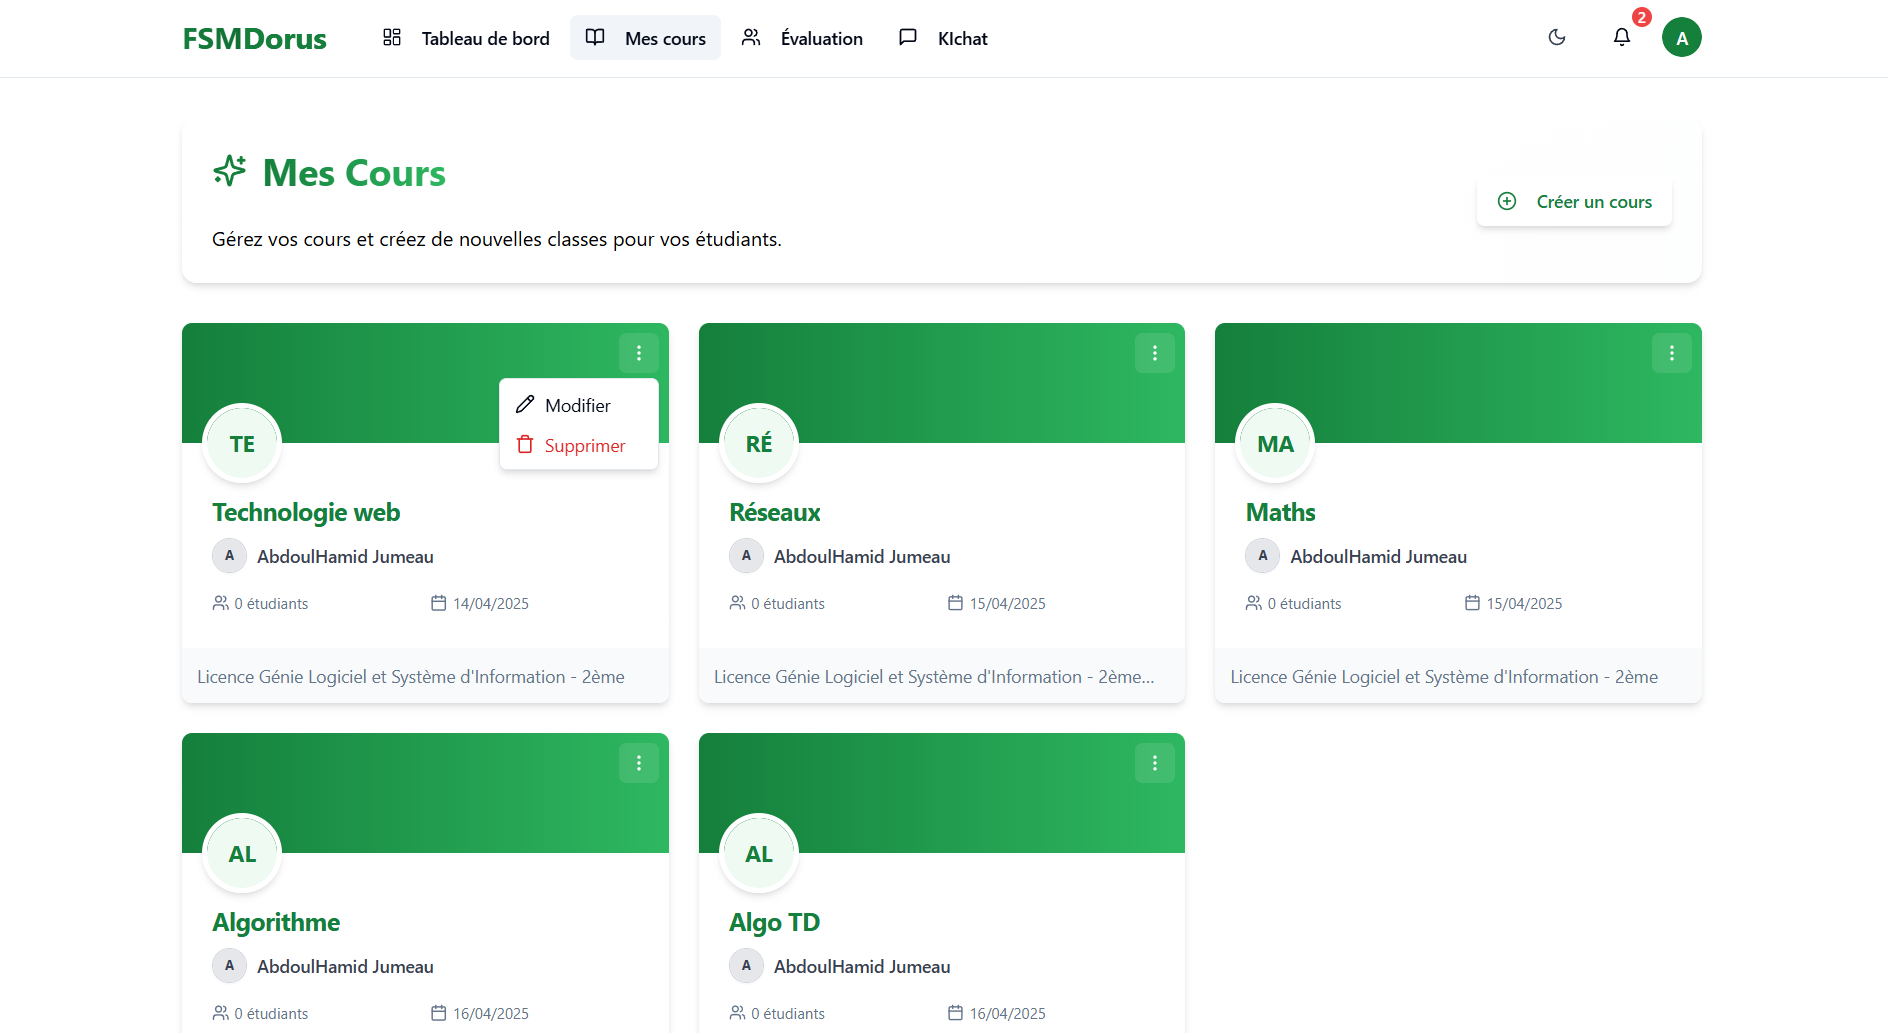1888x1033 pixels.
Task: Click the Algorithme course title
Action: pyautogui.click(x=276, y=923)
